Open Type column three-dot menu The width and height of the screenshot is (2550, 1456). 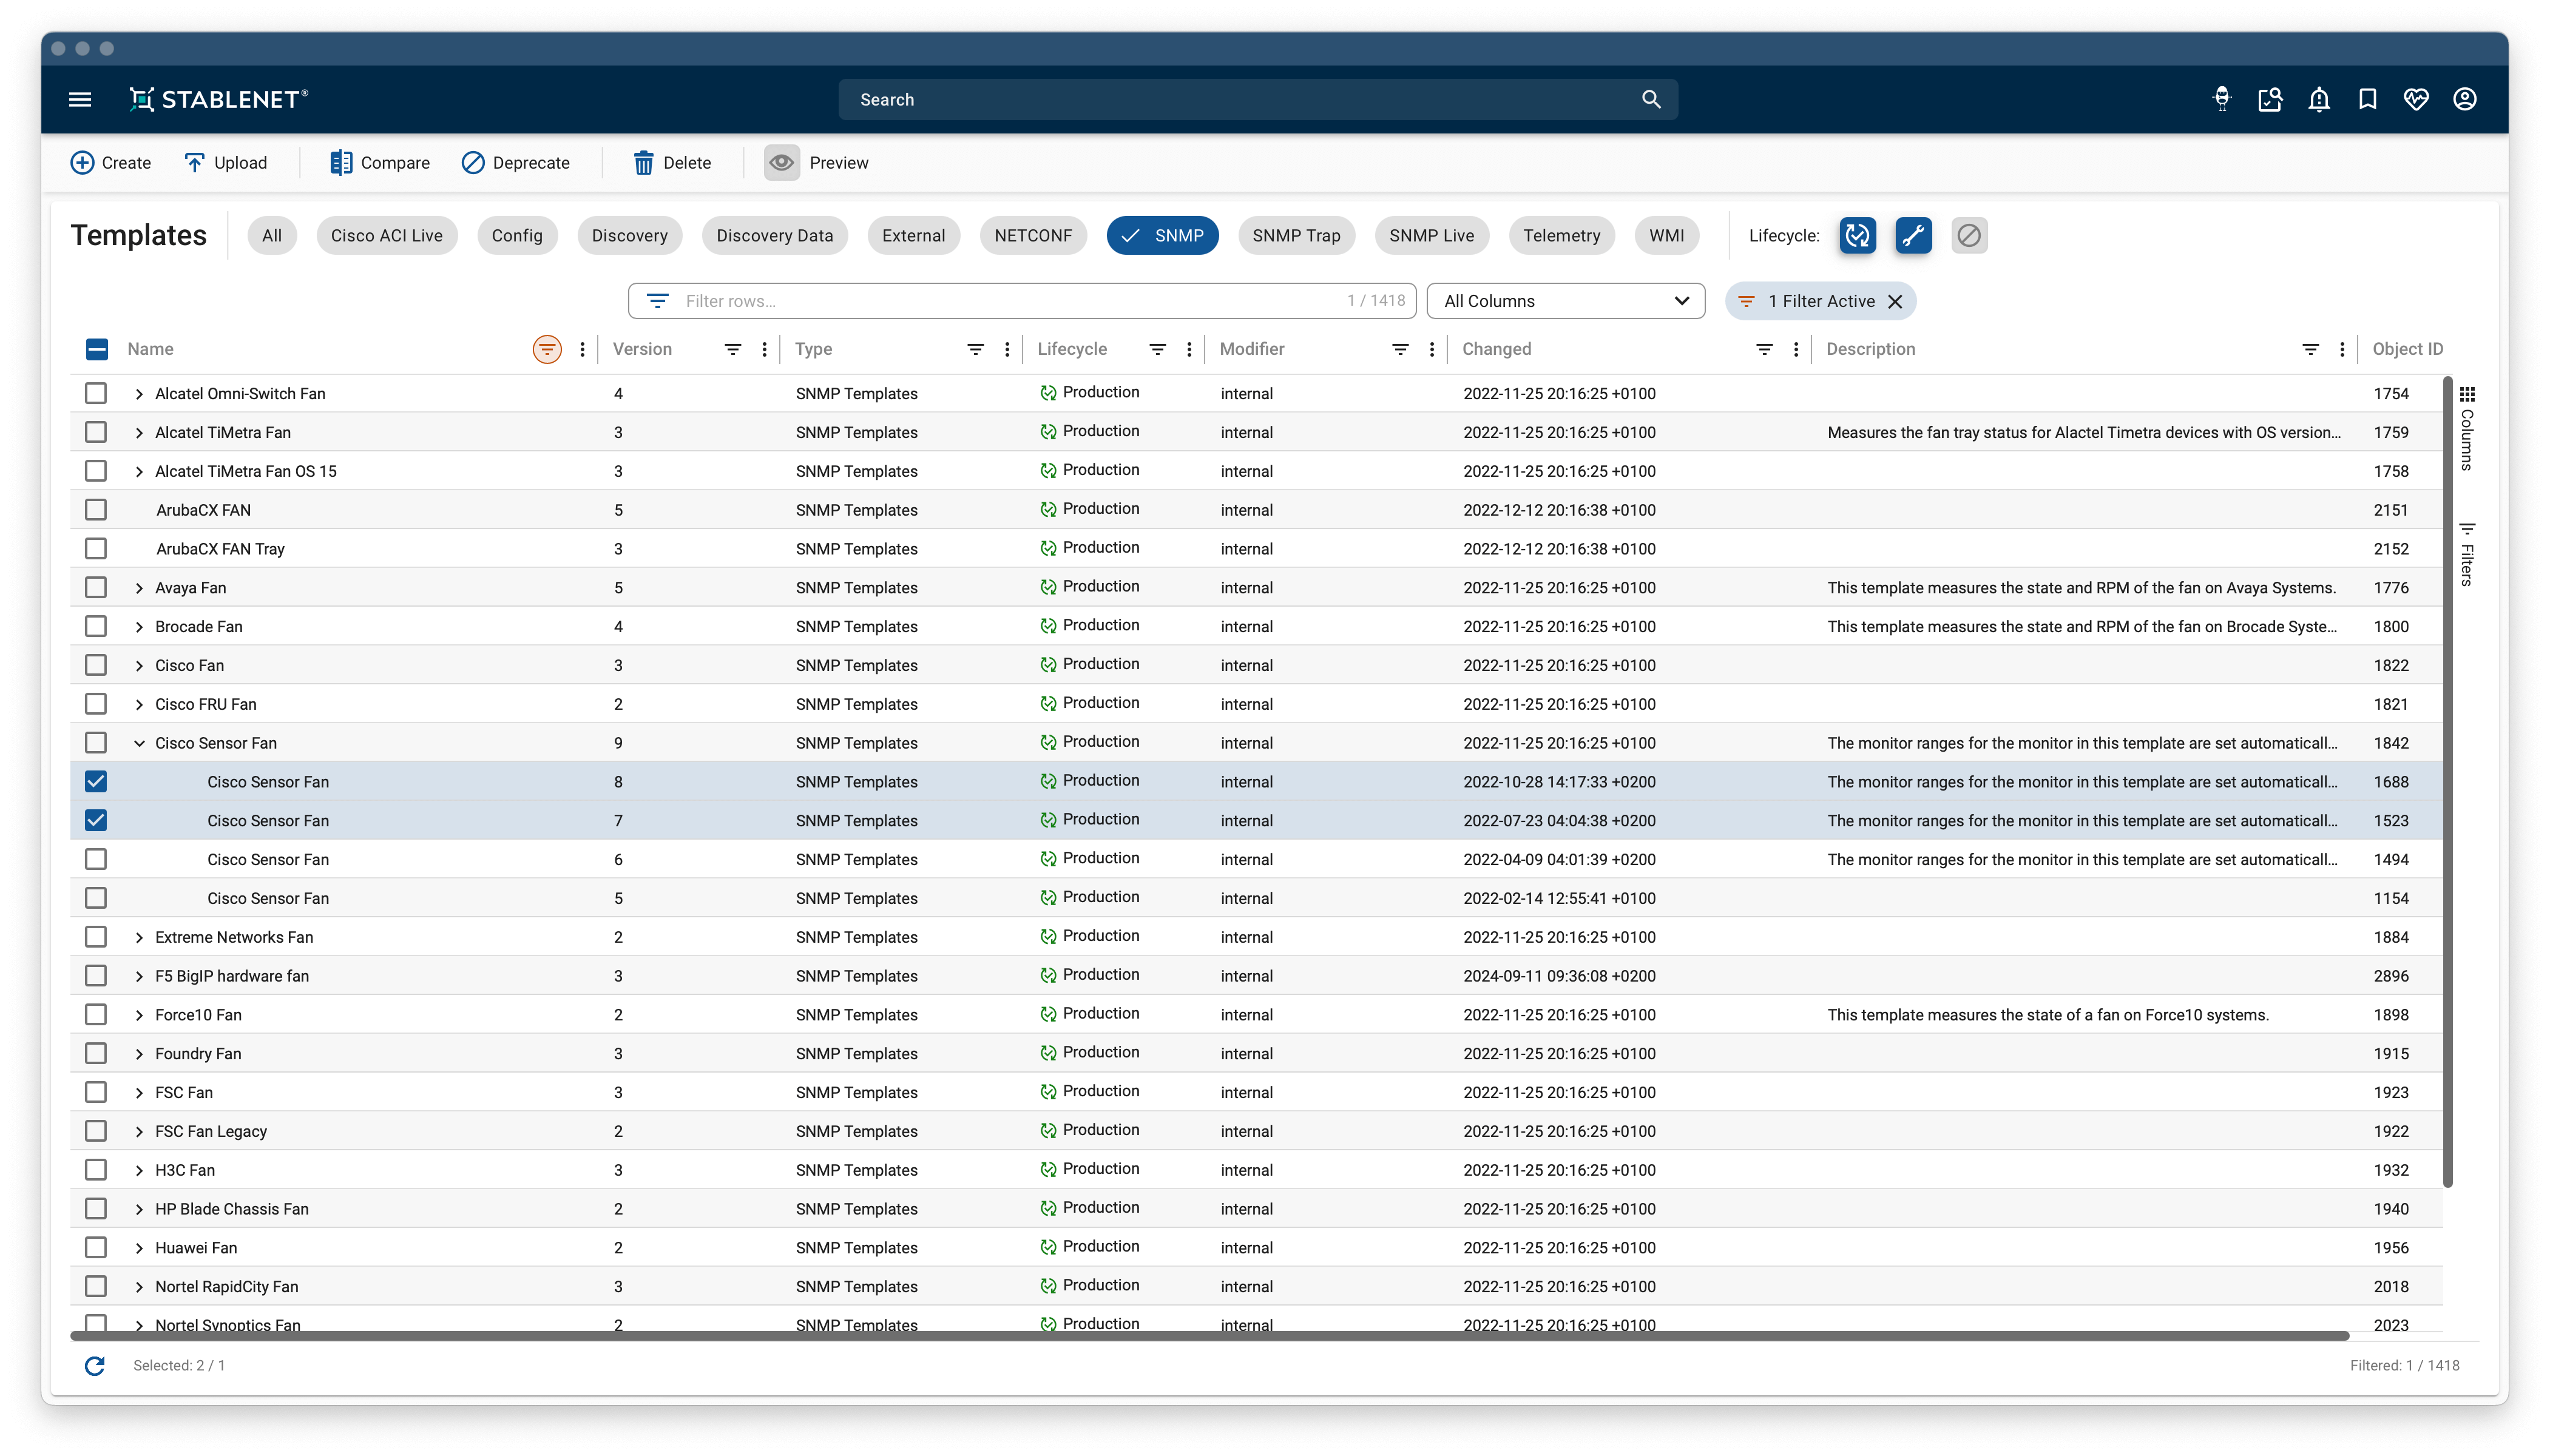(x=1007, y=349)
